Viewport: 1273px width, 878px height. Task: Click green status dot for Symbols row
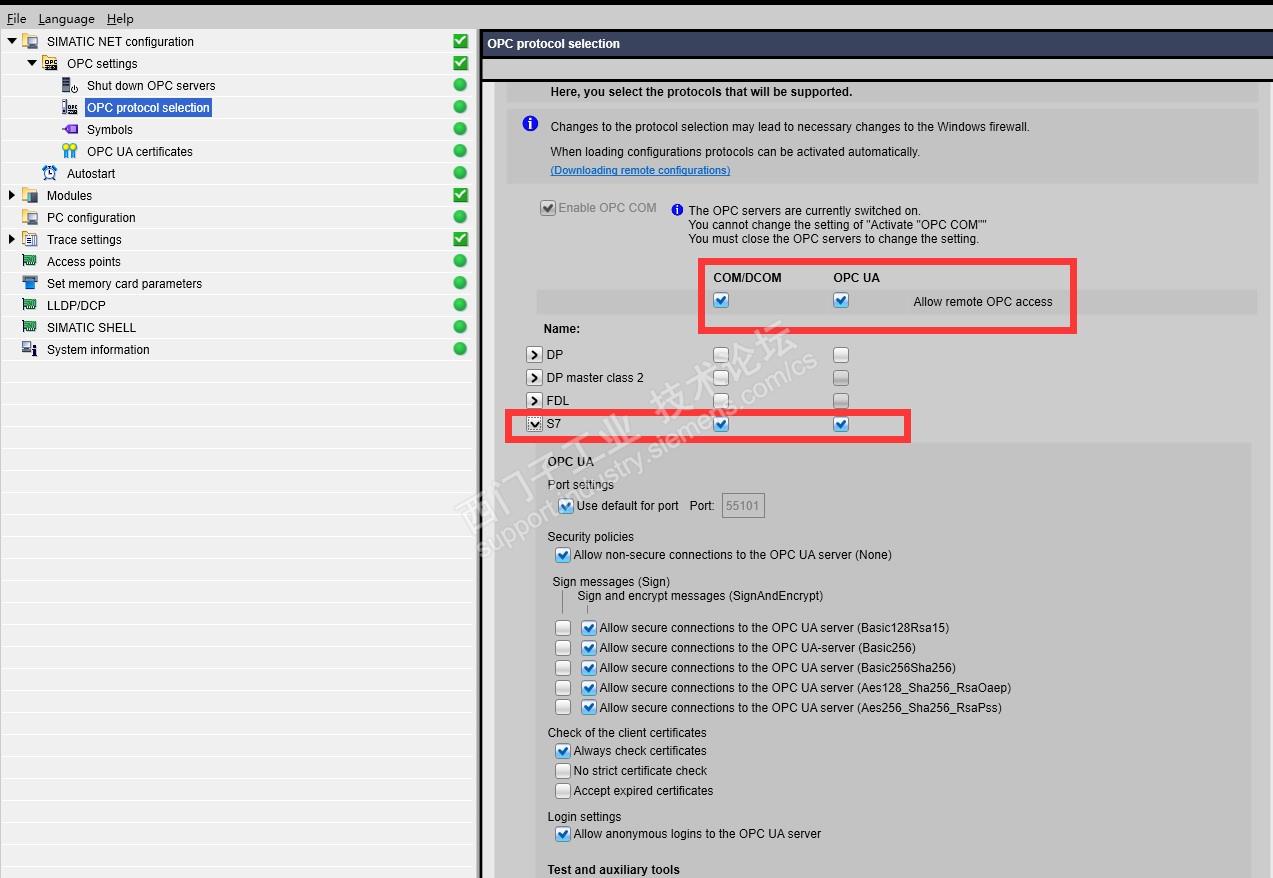(460, 129)
